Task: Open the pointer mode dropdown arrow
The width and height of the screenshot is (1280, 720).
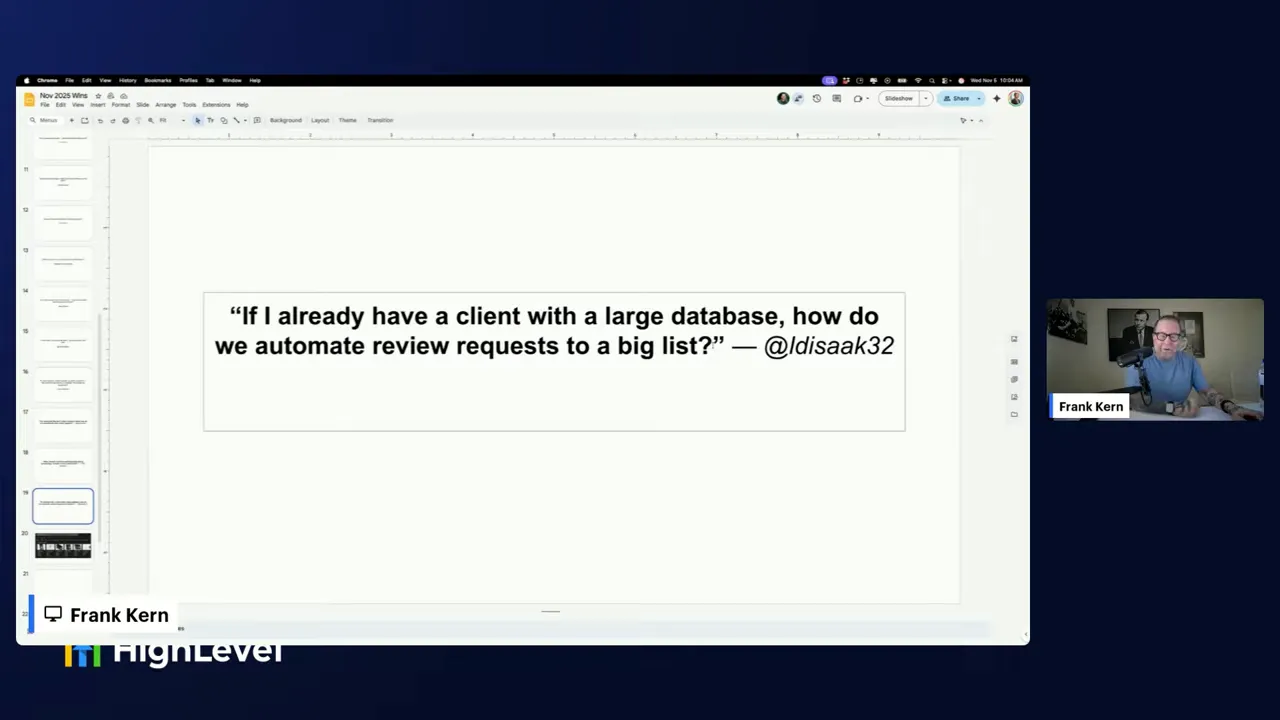Action: click(x=972, y=120)
